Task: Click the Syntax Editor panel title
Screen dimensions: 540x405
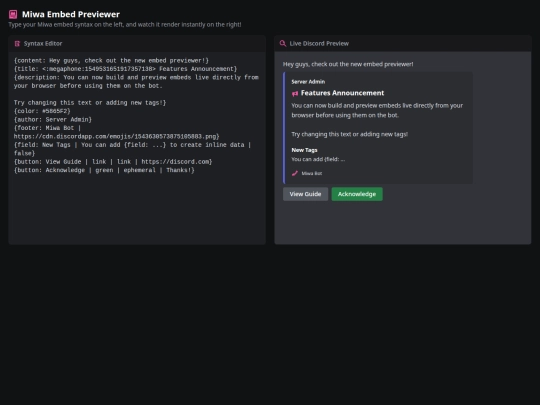Action: pos(43,43)
